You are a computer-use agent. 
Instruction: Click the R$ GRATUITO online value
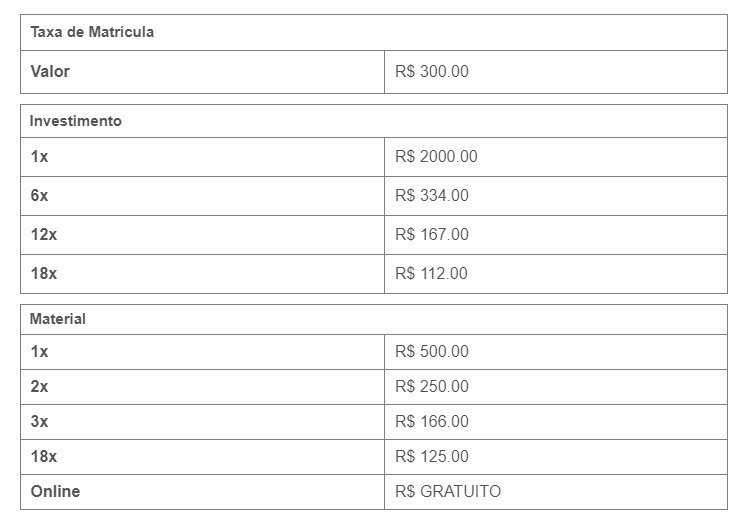coord(448,492)
